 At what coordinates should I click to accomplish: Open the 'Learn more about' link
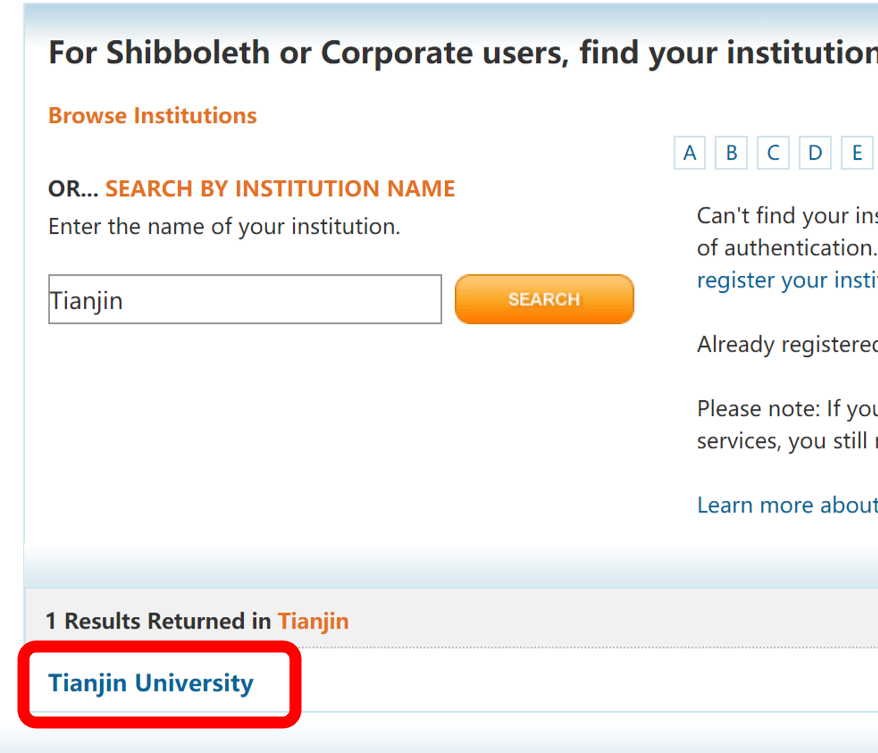point(786,505)
